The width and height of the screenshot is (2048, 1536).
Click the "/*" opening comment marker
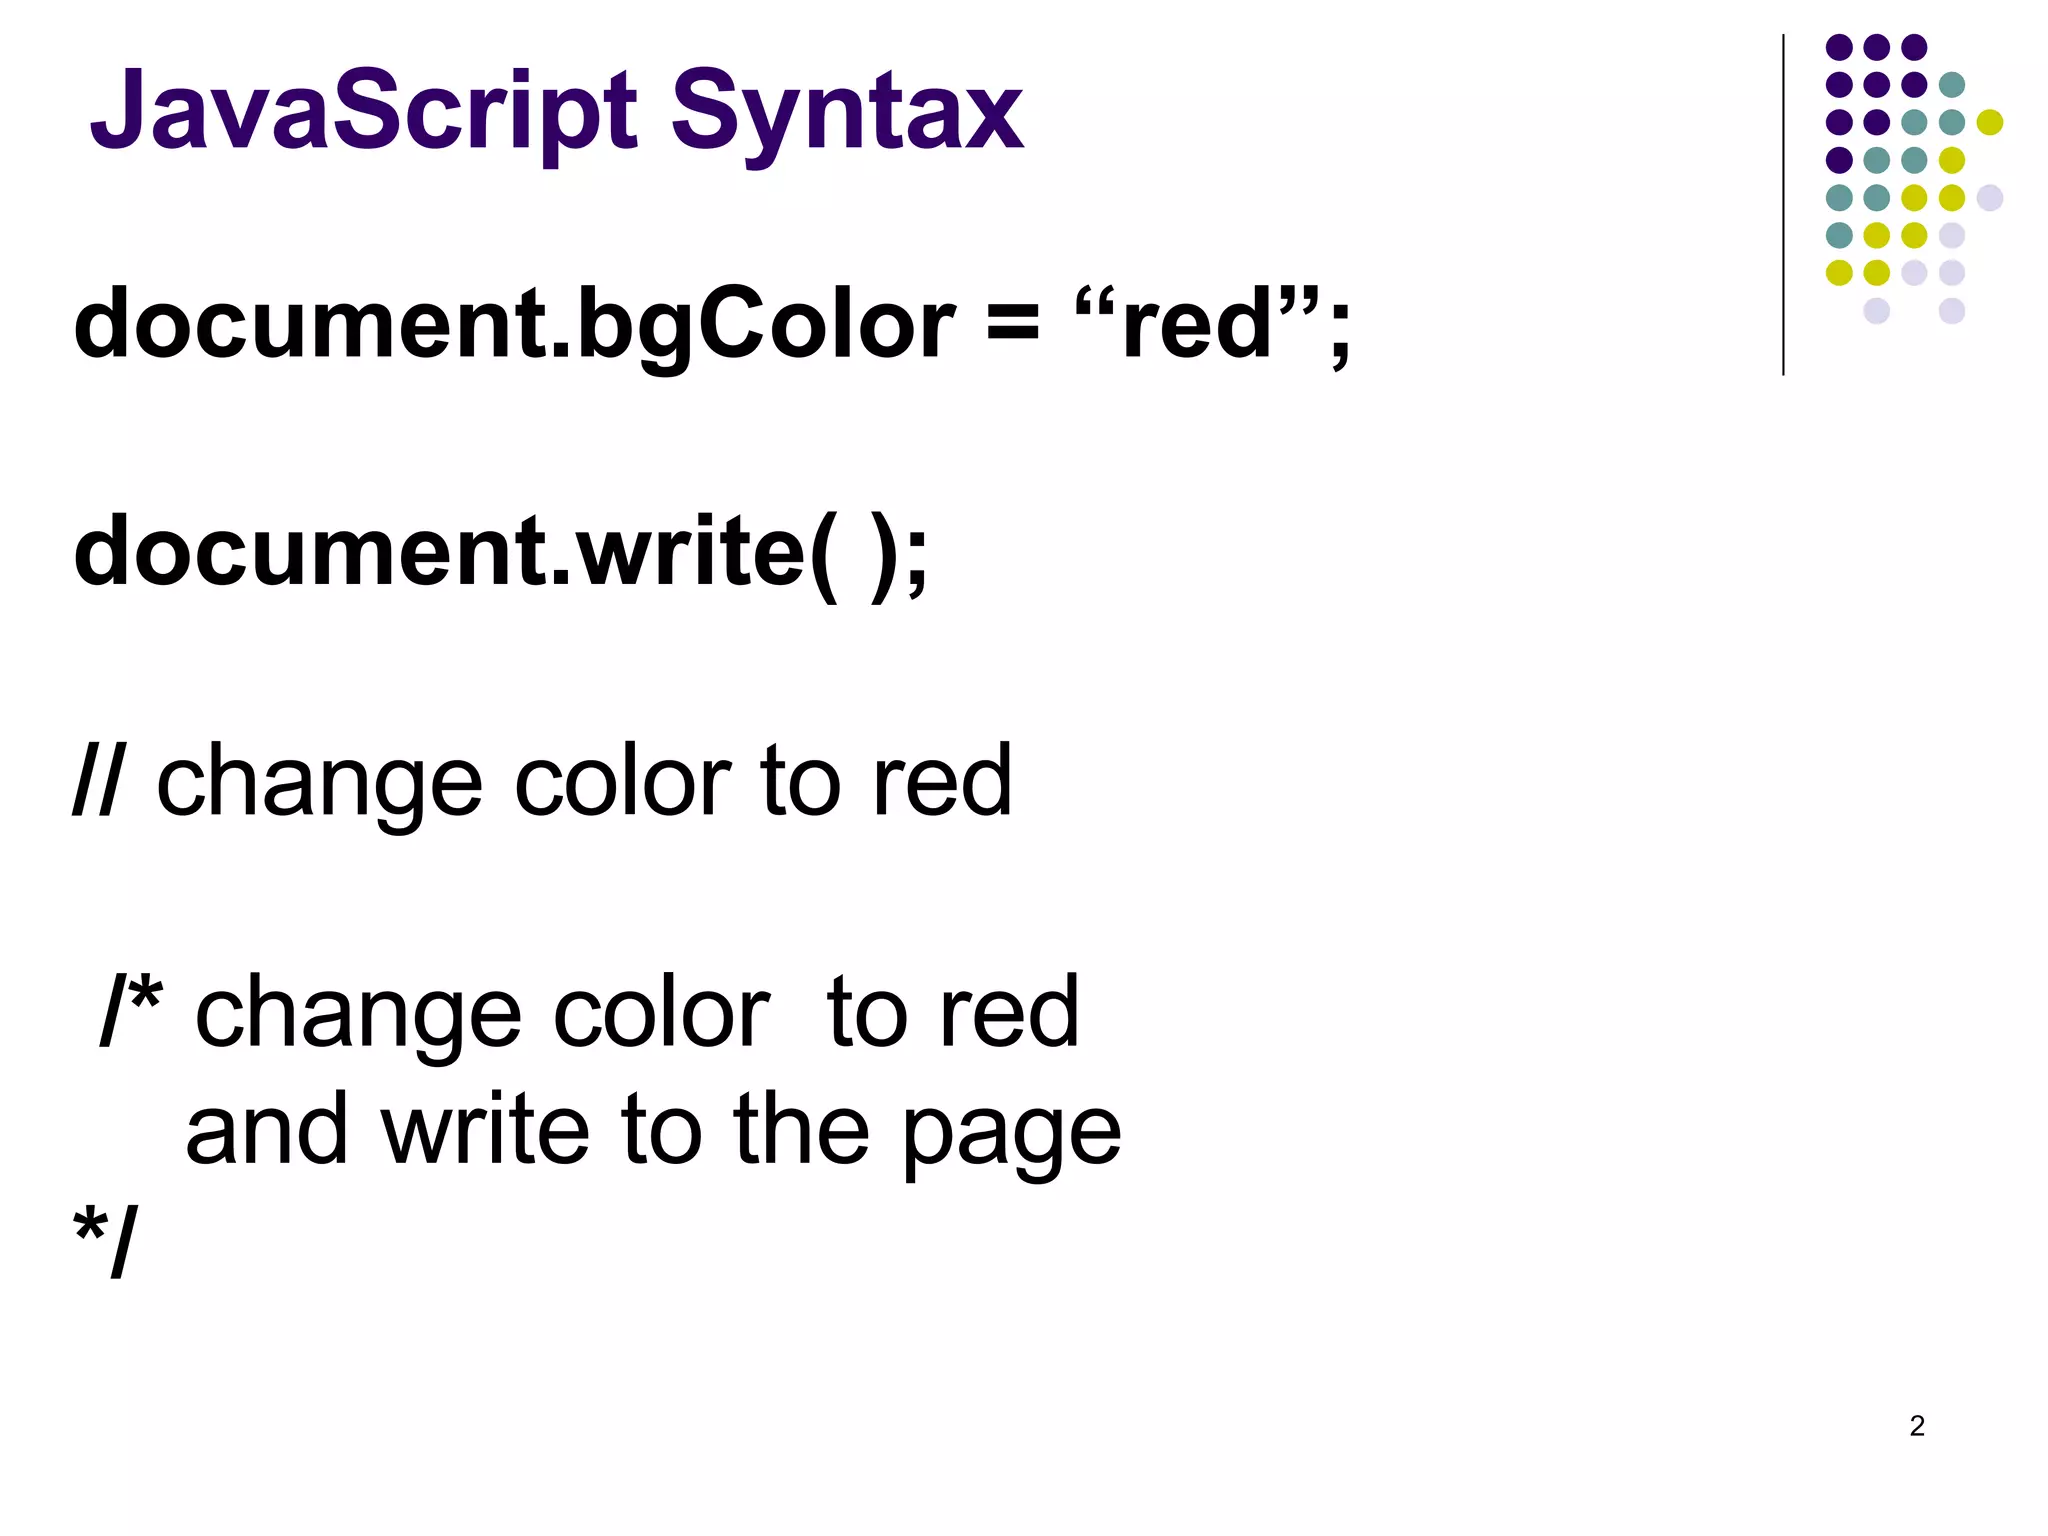coord(132,1010)
